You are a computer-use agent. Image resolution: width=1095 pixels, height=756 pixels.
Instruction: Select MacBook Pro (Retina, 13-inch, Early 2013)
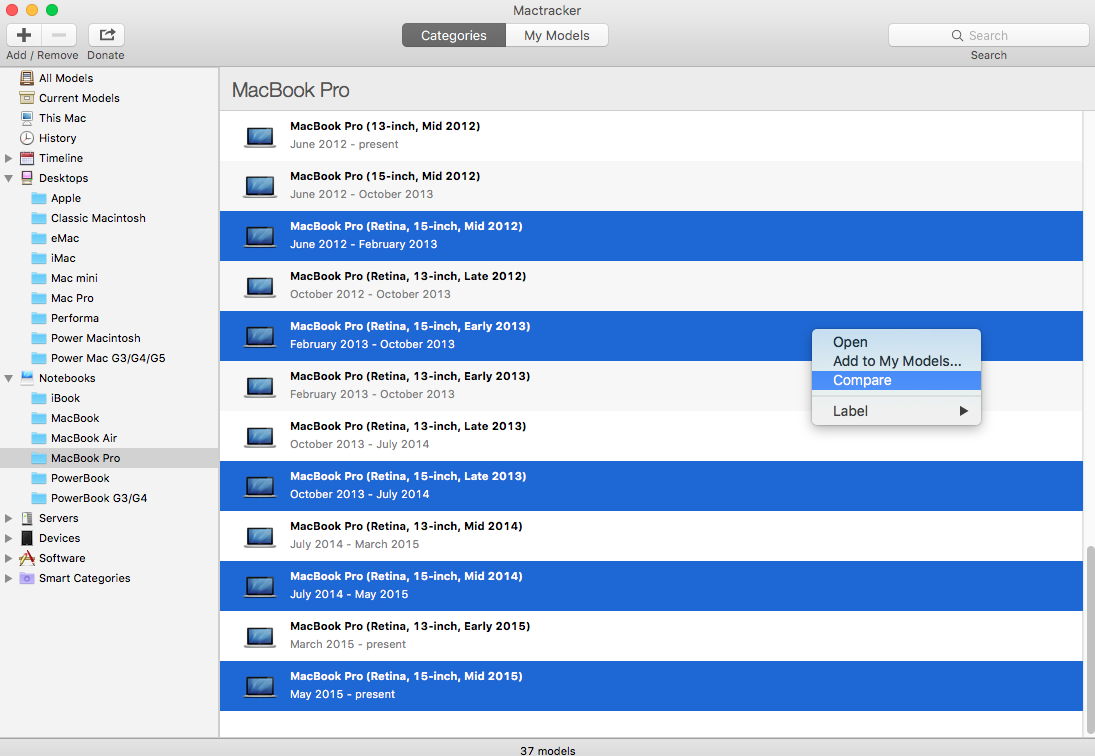point(651,386)
